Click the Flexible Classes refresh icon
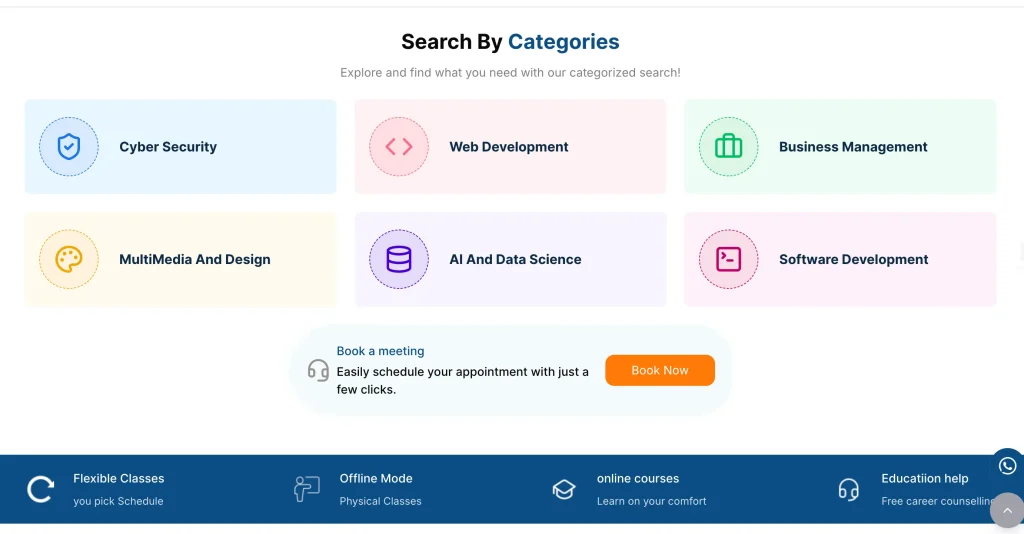This screenshot has height=534, width=1024. [x=41, y=489]
